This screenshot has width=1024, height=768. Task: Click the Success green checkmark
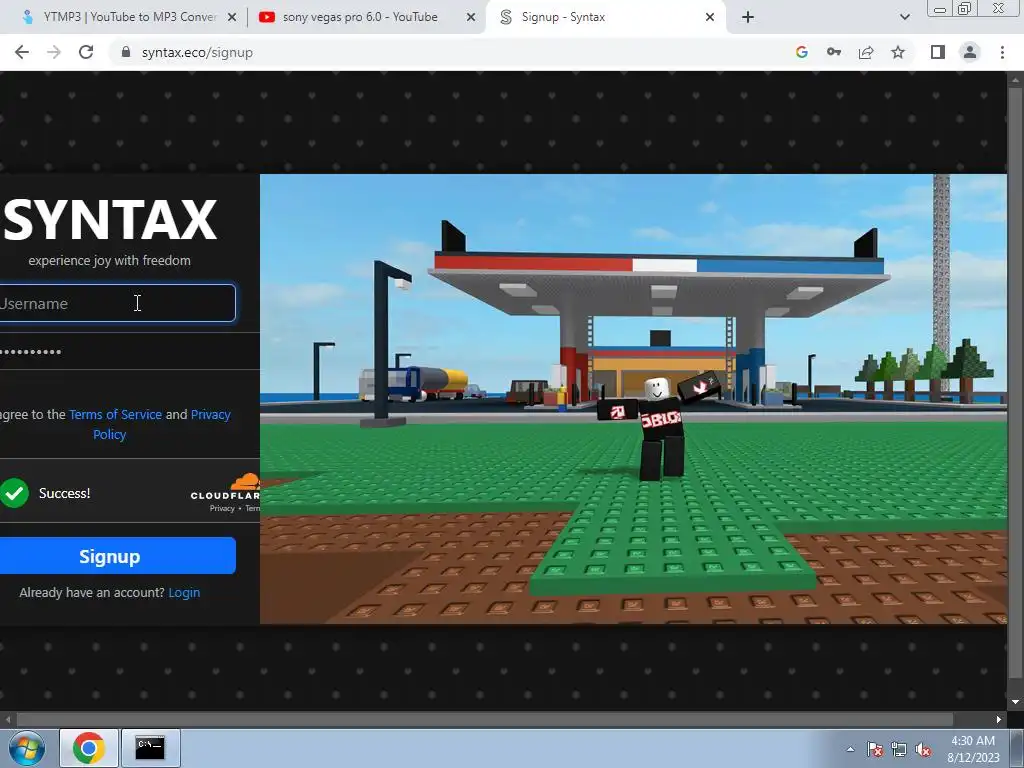(x=14, y=493)
